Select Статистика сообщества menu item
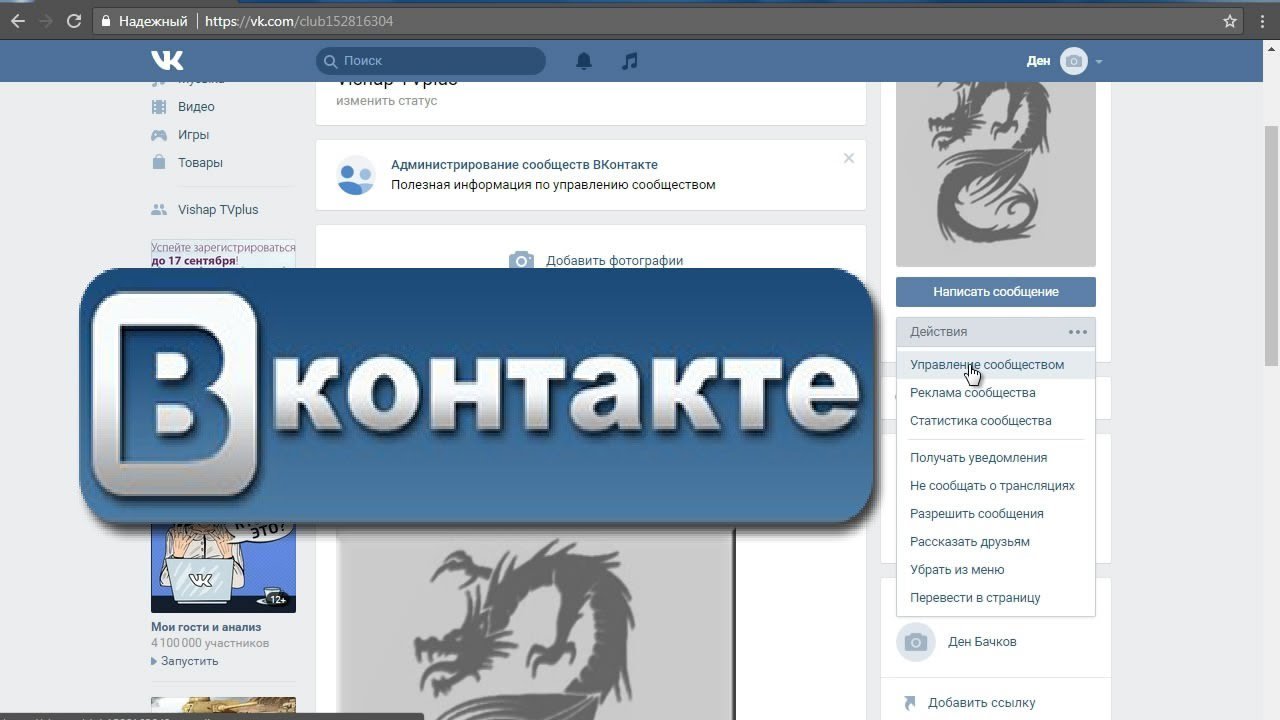This screenshot has width=1280, height=720. click(980, 421)
